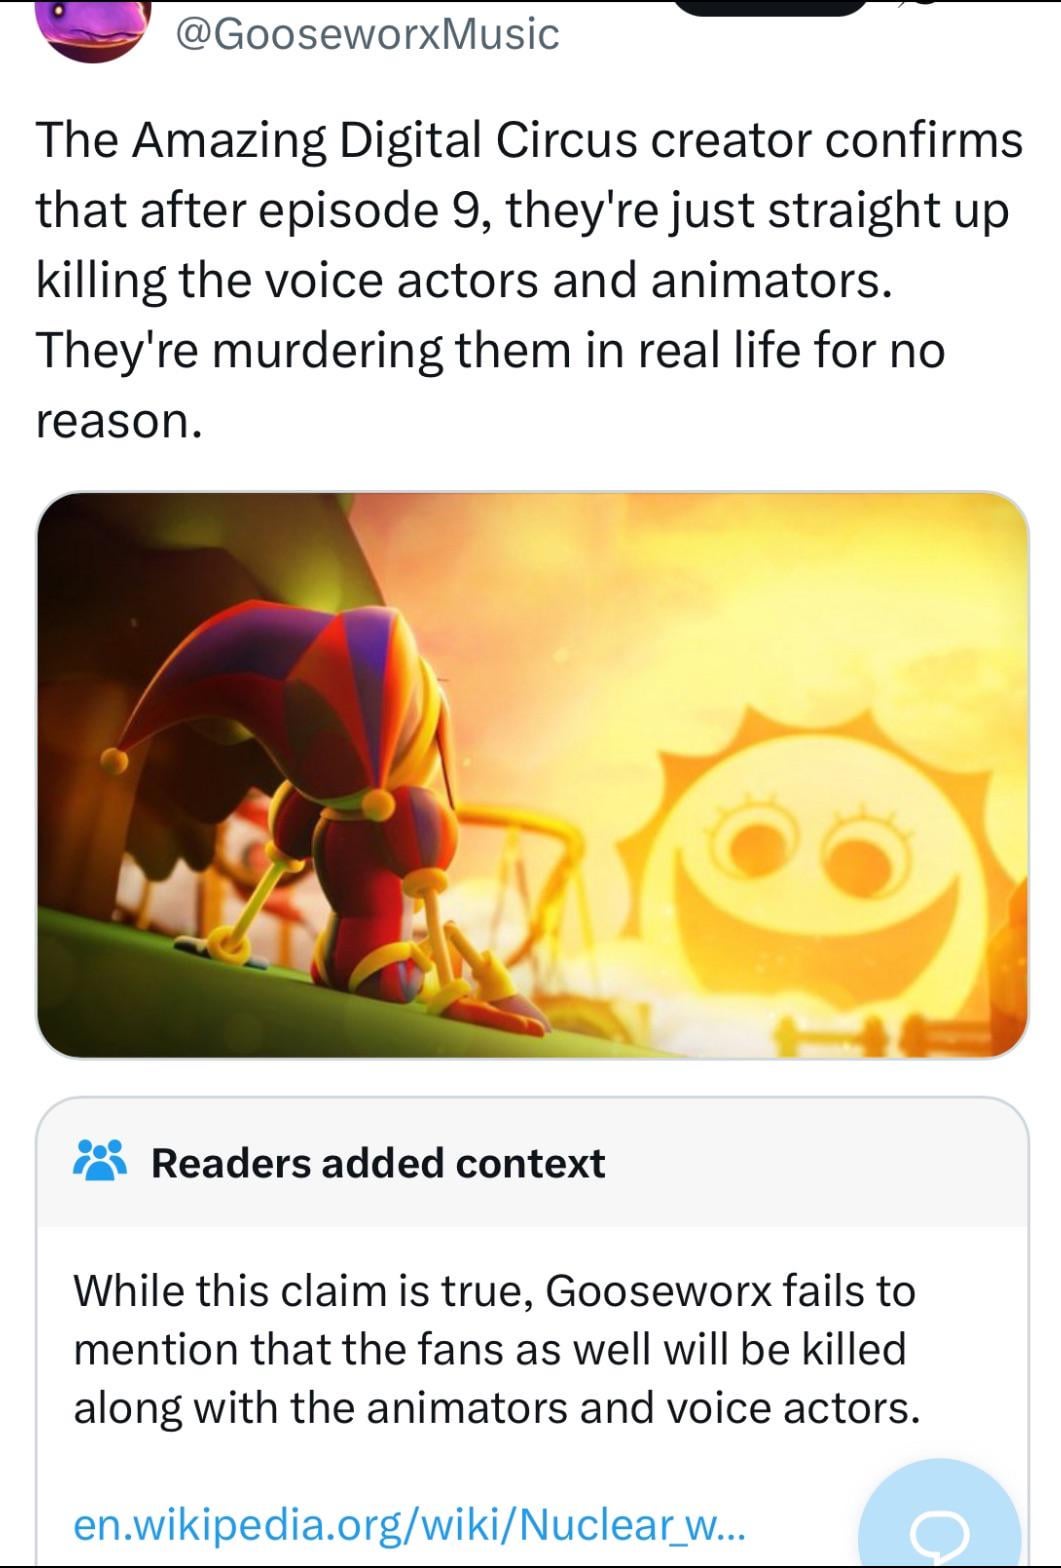
Task: Tap the black pill button at top
Action: (x=771, y=8)
